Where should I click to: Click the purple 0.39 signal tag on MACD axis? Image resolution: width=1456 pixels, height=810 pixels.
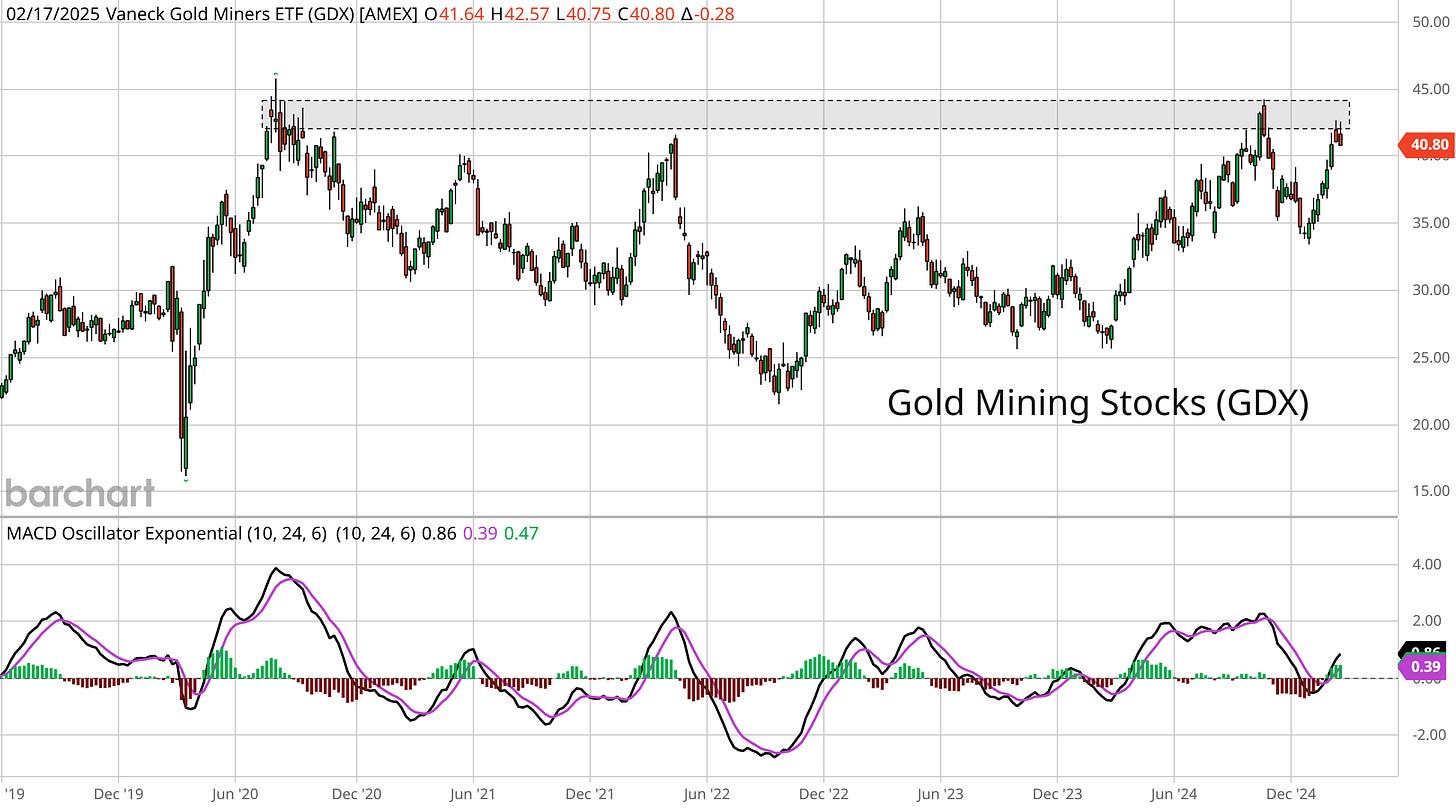click(1424, 667)
